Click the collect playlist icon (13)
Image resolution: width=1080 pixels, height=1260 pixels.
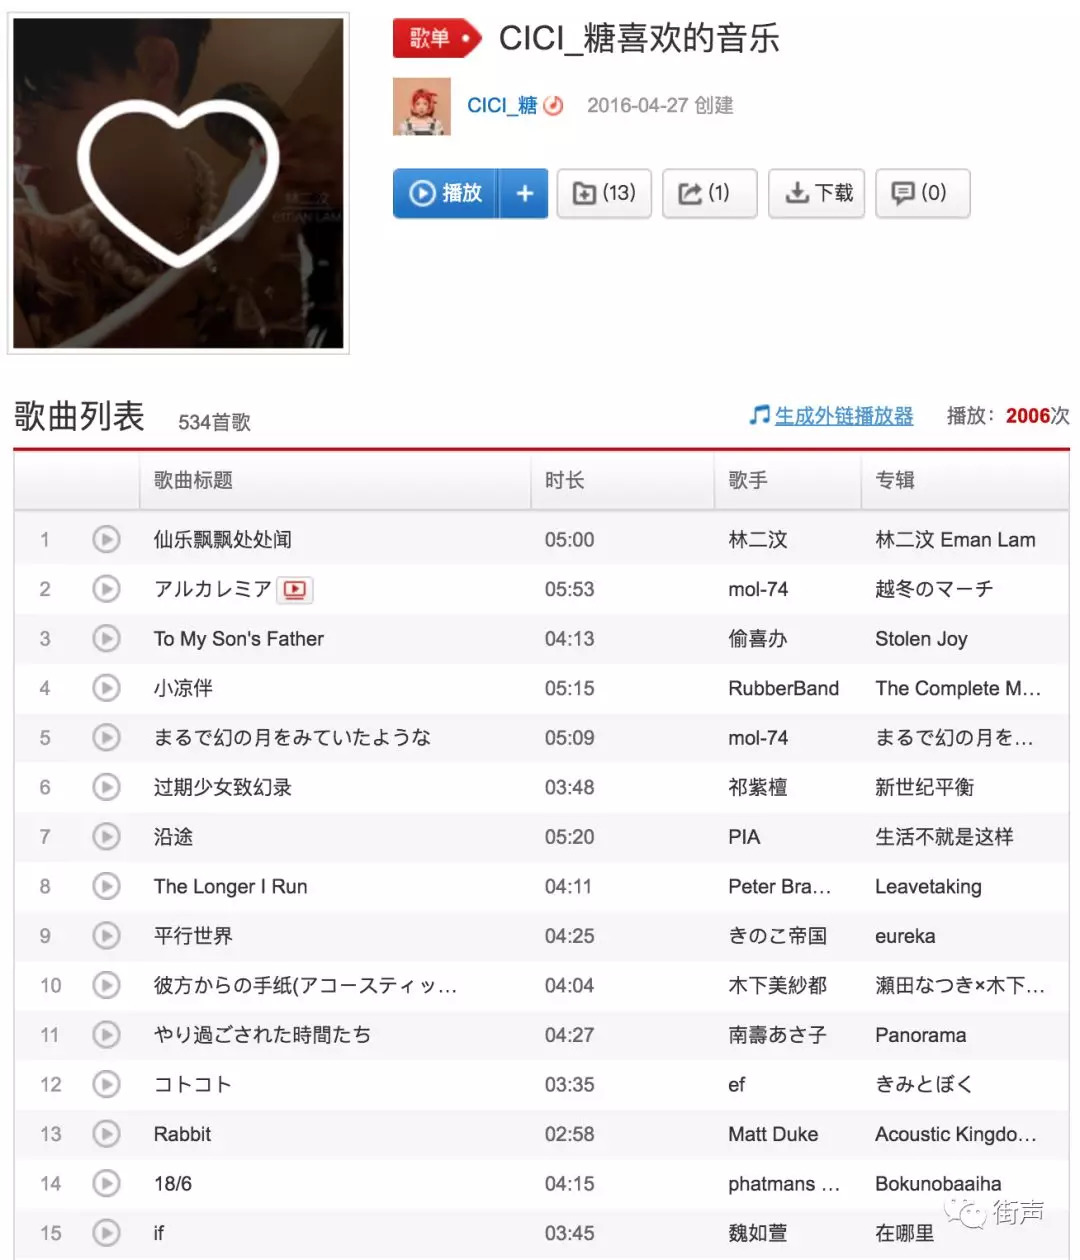604,193
